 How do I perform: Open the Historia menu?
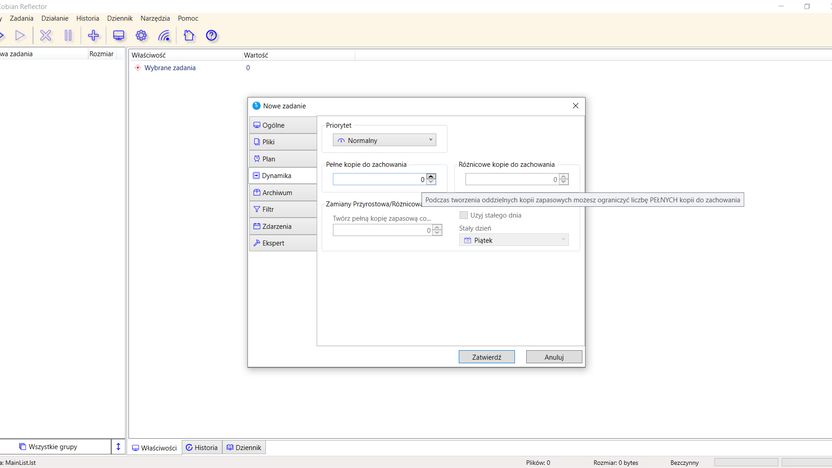click(x=88, y=18)
